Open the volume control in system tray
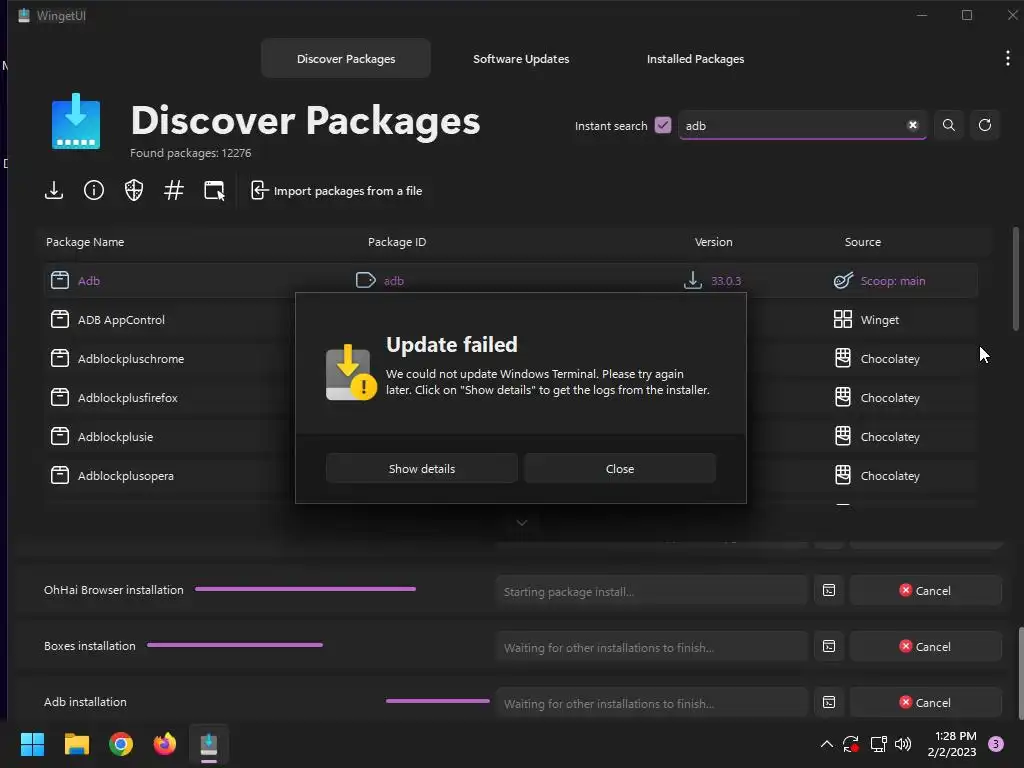Image resolution: width=1024 pixels, height=768 pixels. click(x=903, y=744)
